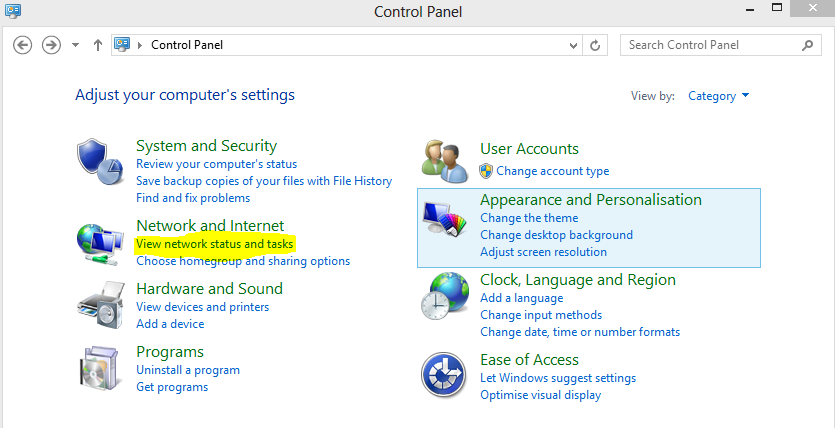Click the Appearance and Personalisation monitor icon
The width and height of the screenshot is (835, 428).
pos(445,218)
